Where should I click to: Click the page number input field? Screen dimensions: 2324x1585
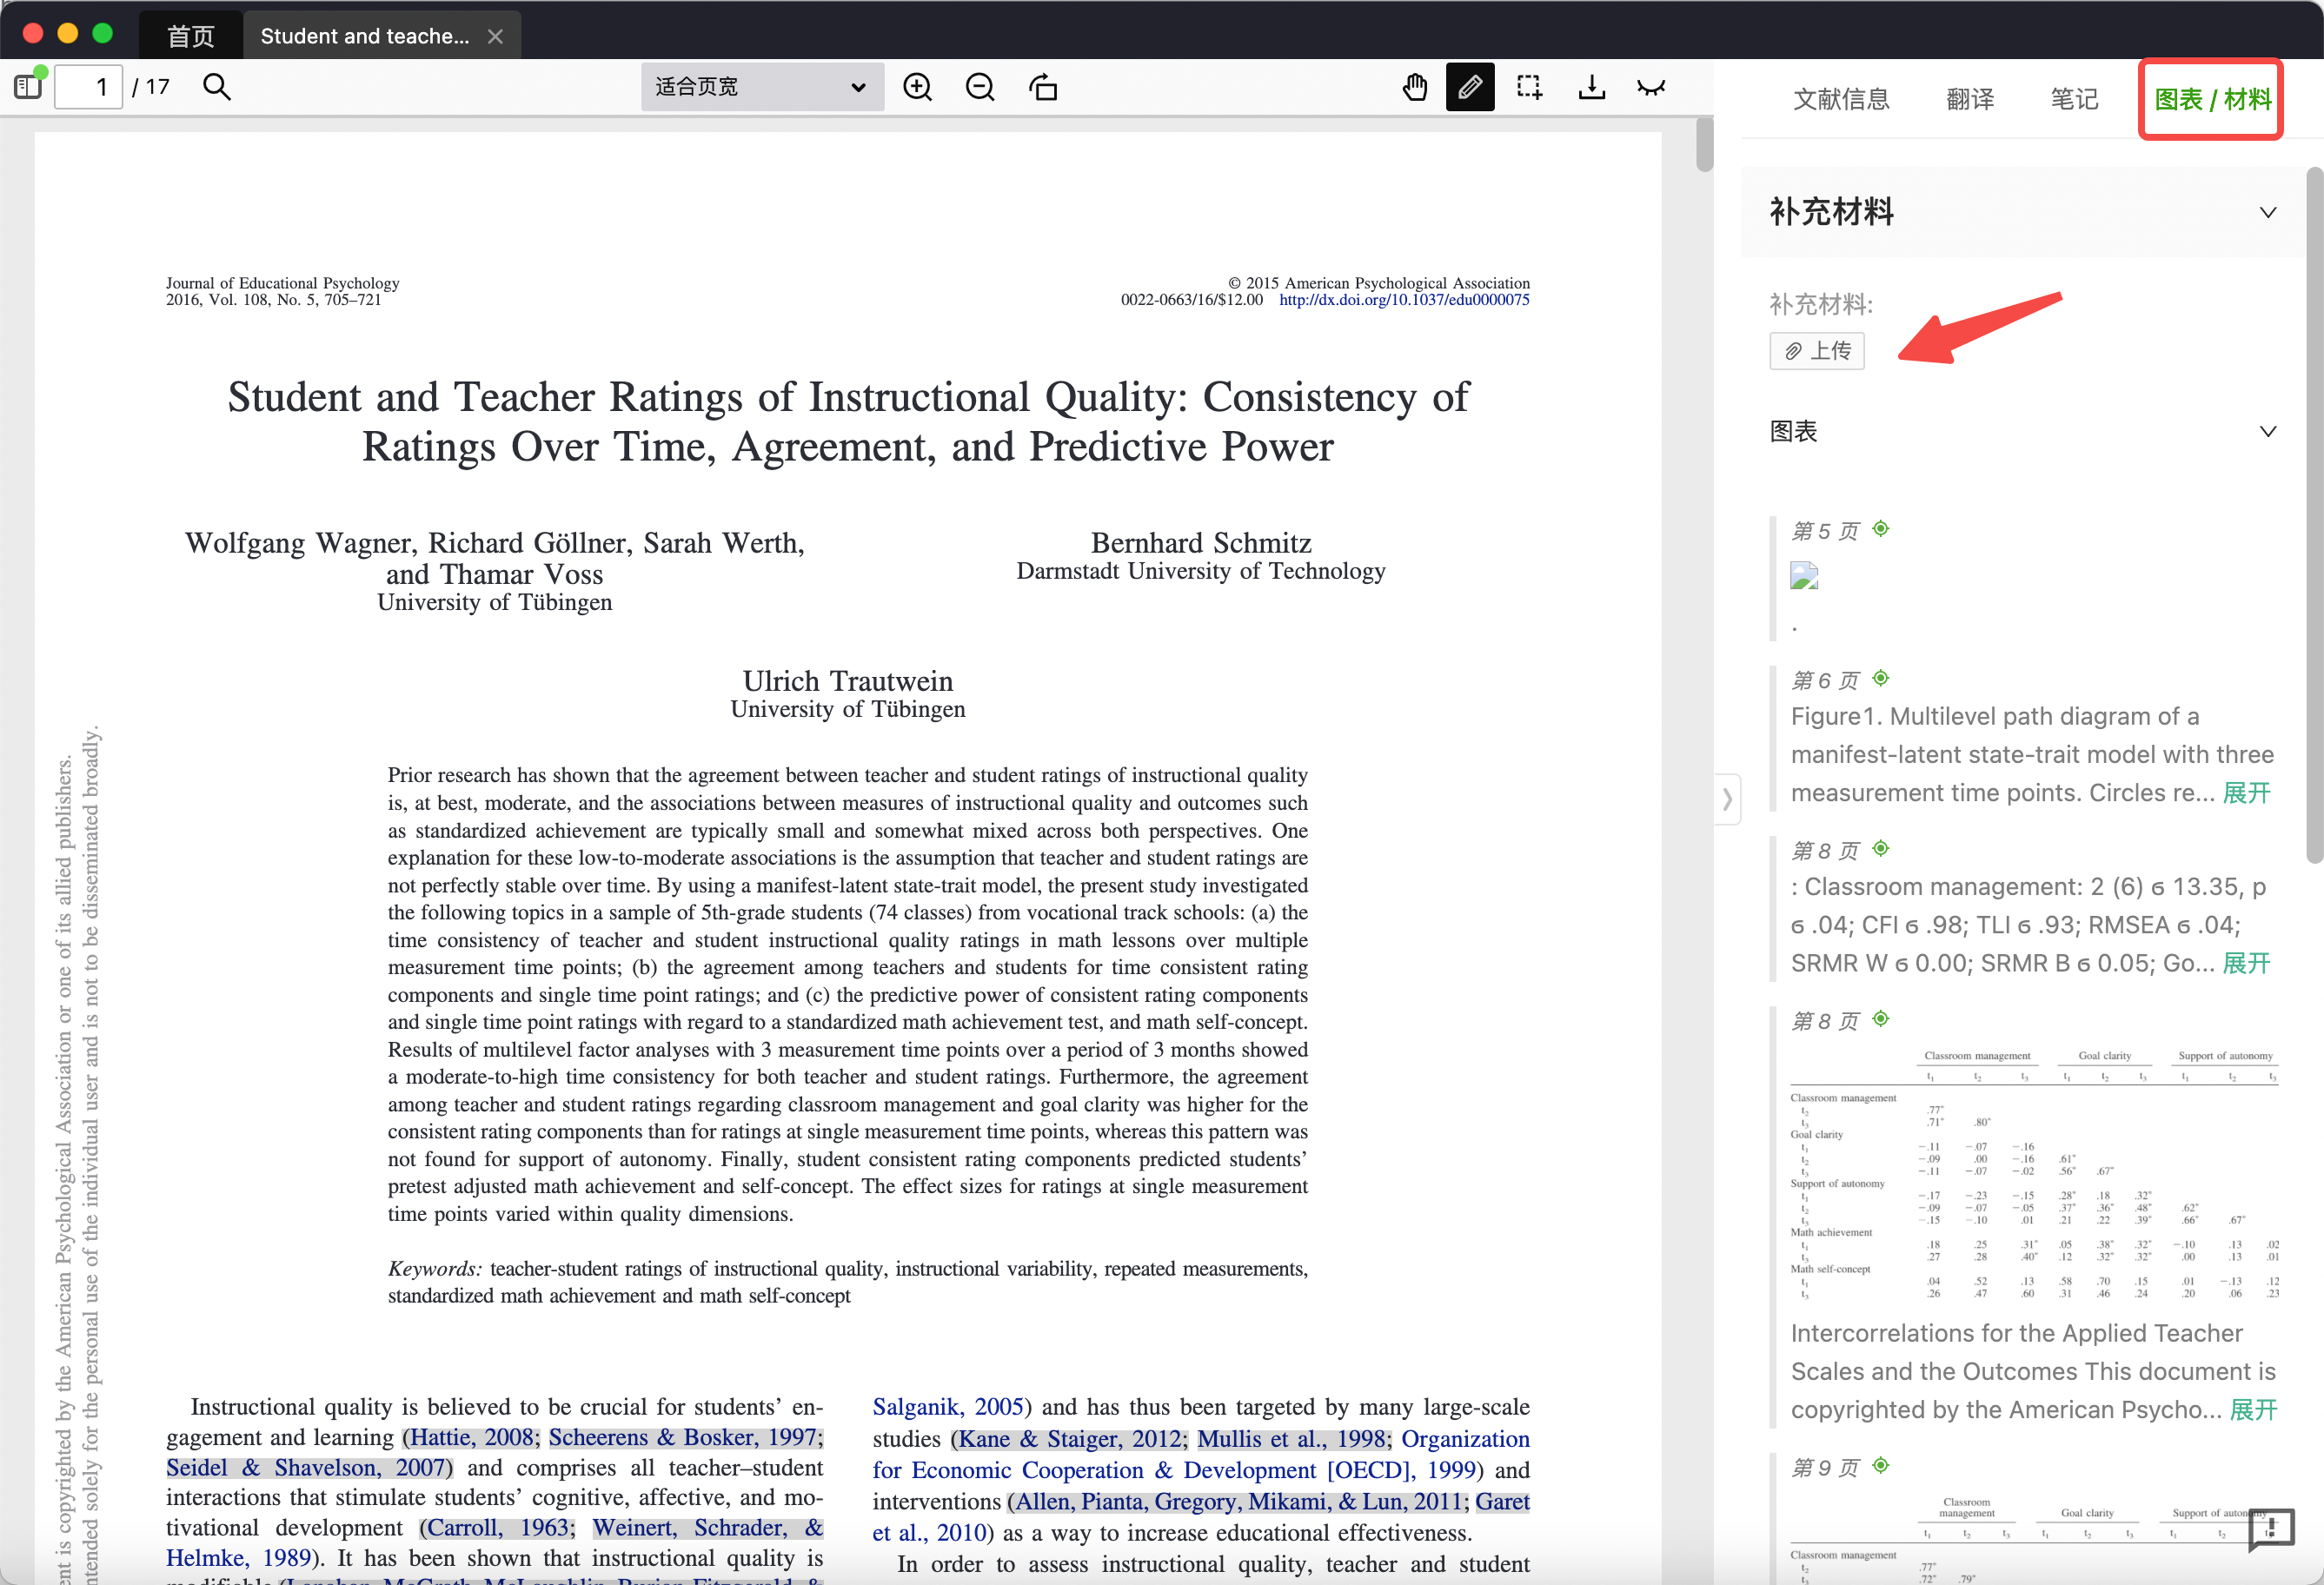(88, 87)
